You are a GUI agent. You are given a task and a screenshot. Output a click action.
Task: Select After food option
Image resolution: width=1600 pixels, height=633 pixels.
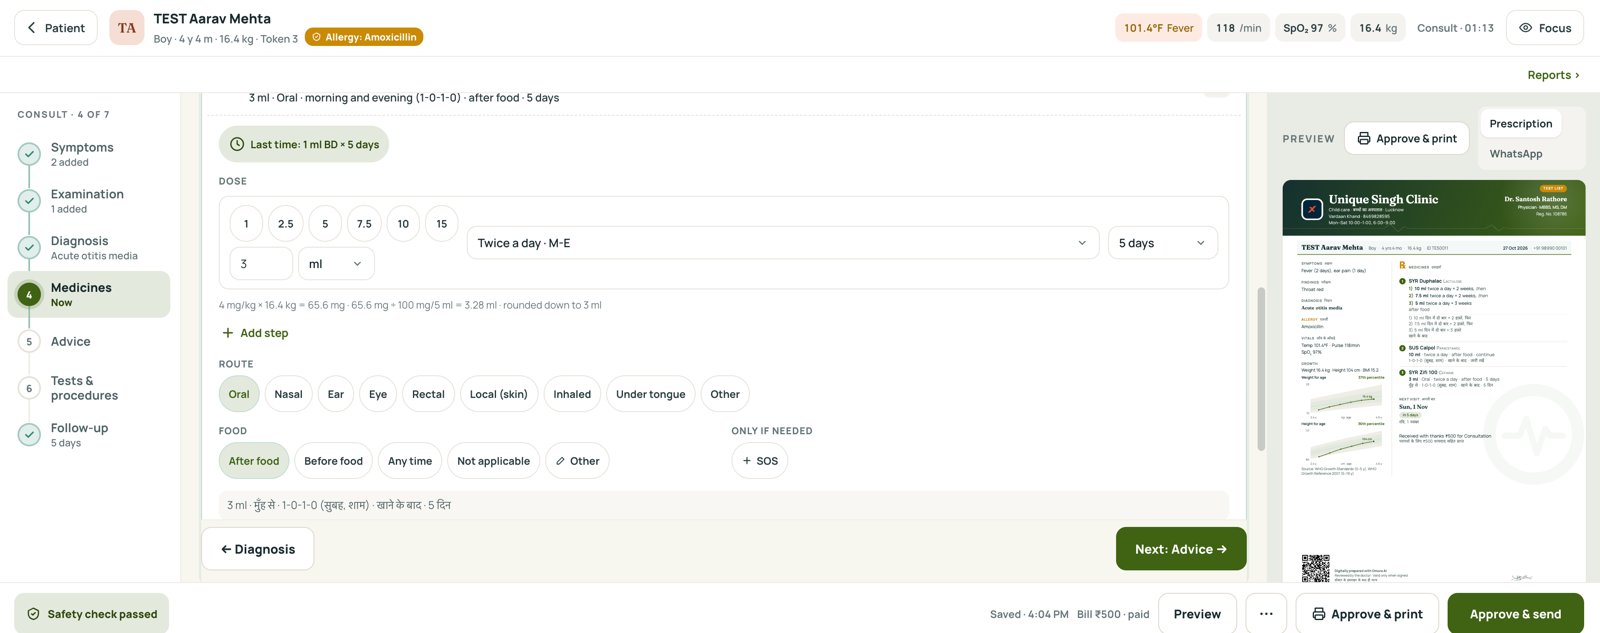[254, 461]
